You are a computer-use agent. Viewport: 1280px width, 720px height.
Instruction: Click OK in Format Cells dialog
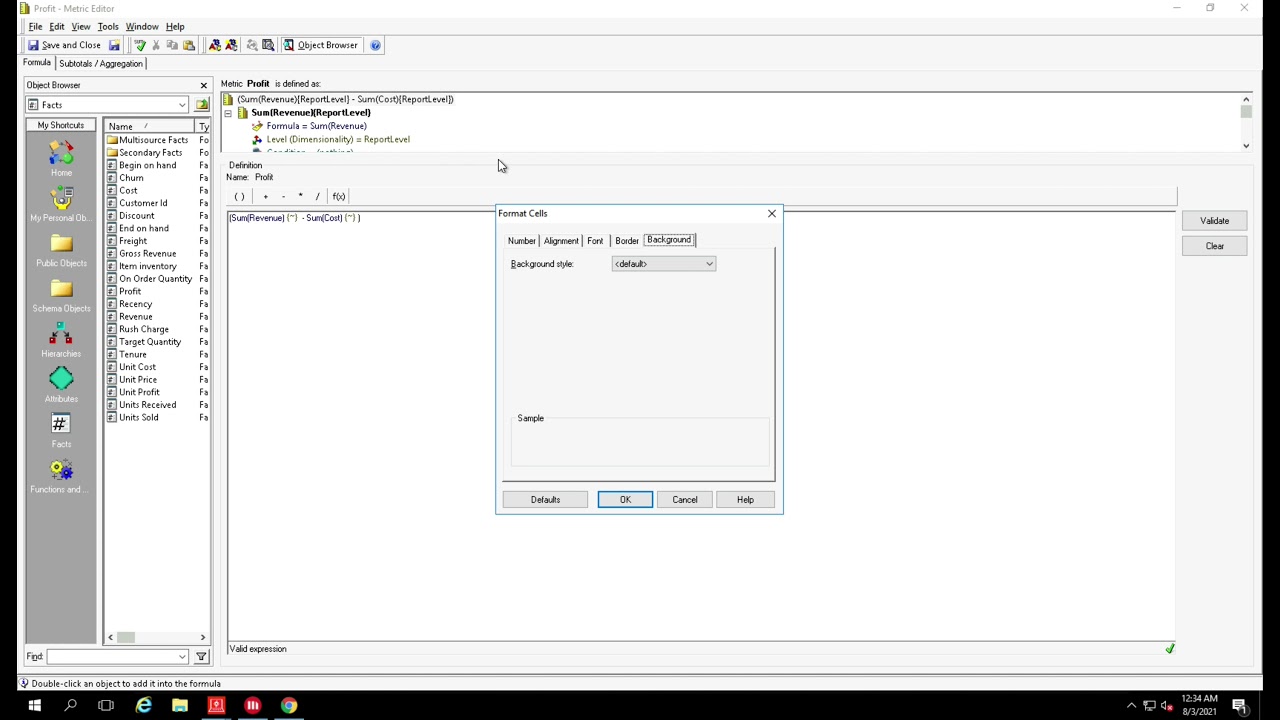click(x=625, y=500)
